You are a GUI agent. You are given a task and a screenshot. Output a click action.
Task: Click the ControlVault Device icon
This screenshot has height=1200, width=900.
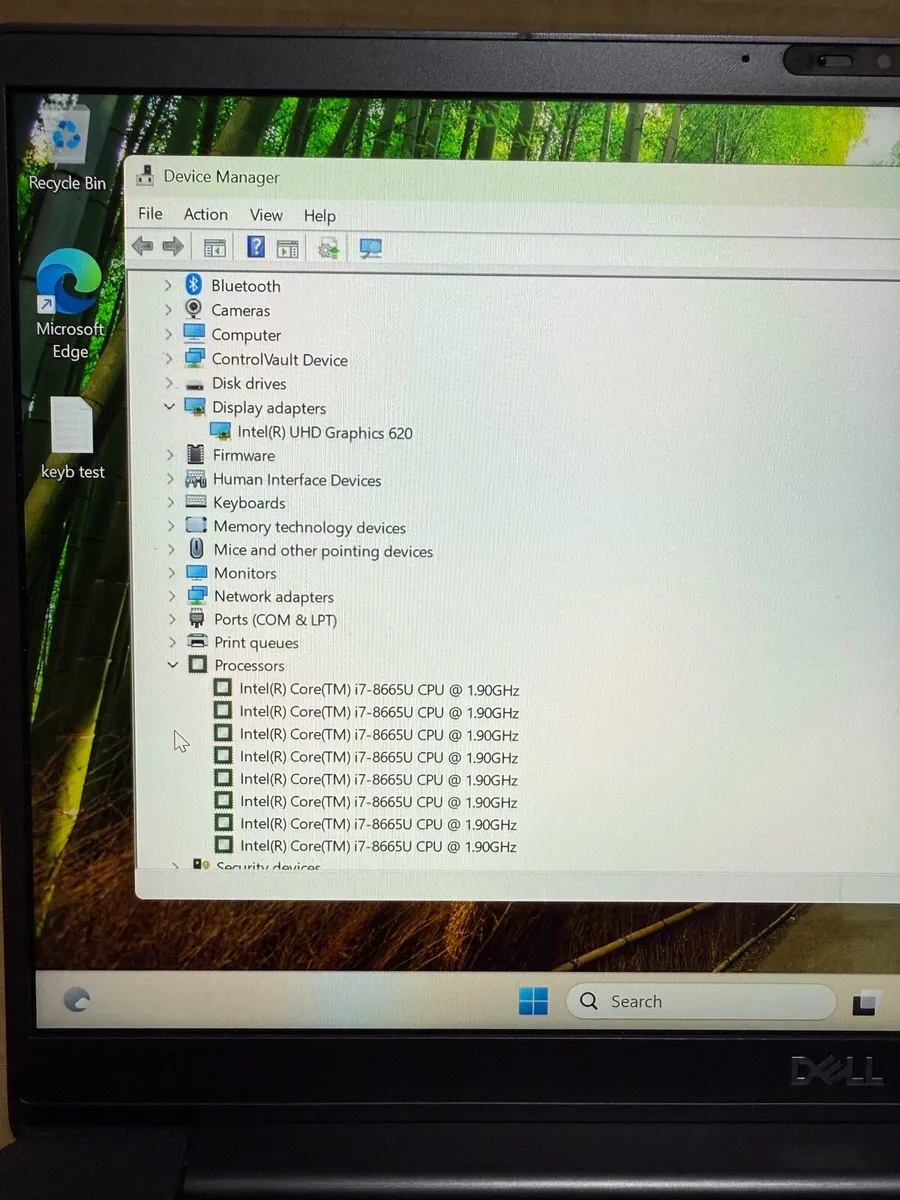pos(195,359)
